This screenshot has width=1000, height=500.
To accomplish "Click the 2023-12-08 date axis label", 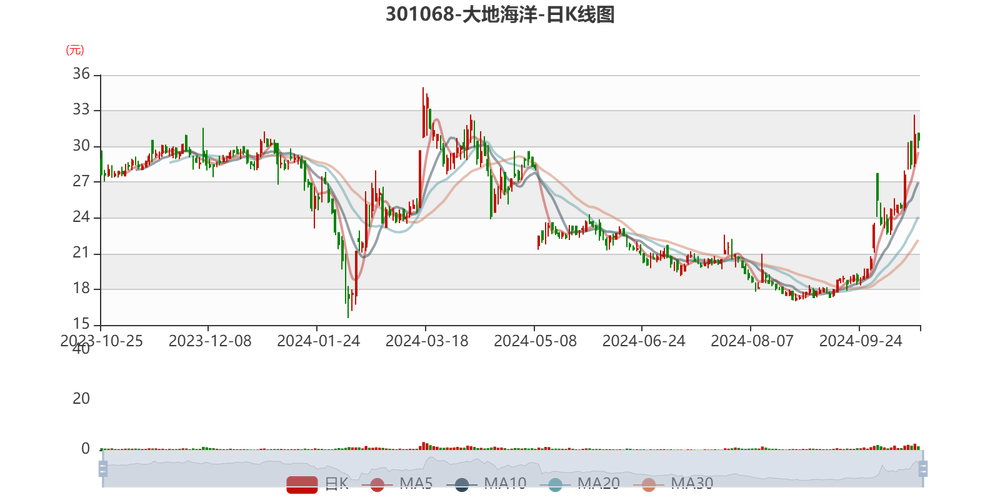I will click(x=210, y=341).
